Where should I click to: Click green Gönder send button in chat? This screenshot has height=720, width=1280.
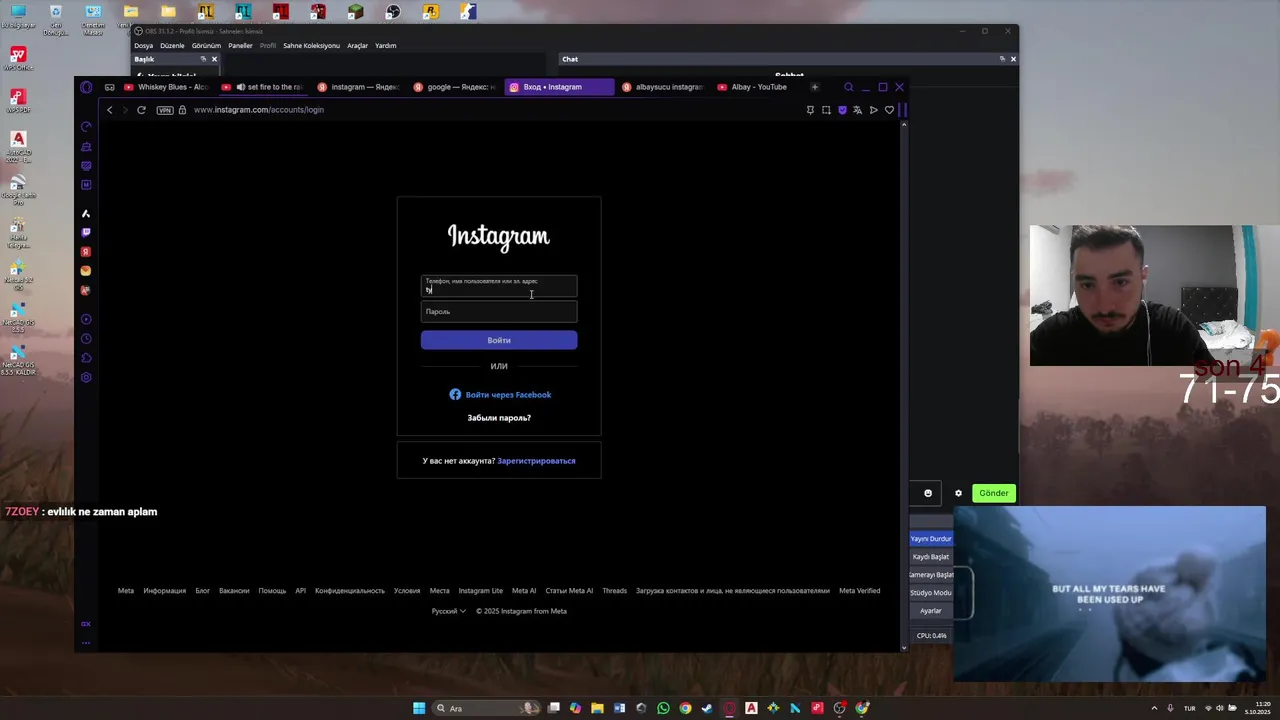coord(994,493)
